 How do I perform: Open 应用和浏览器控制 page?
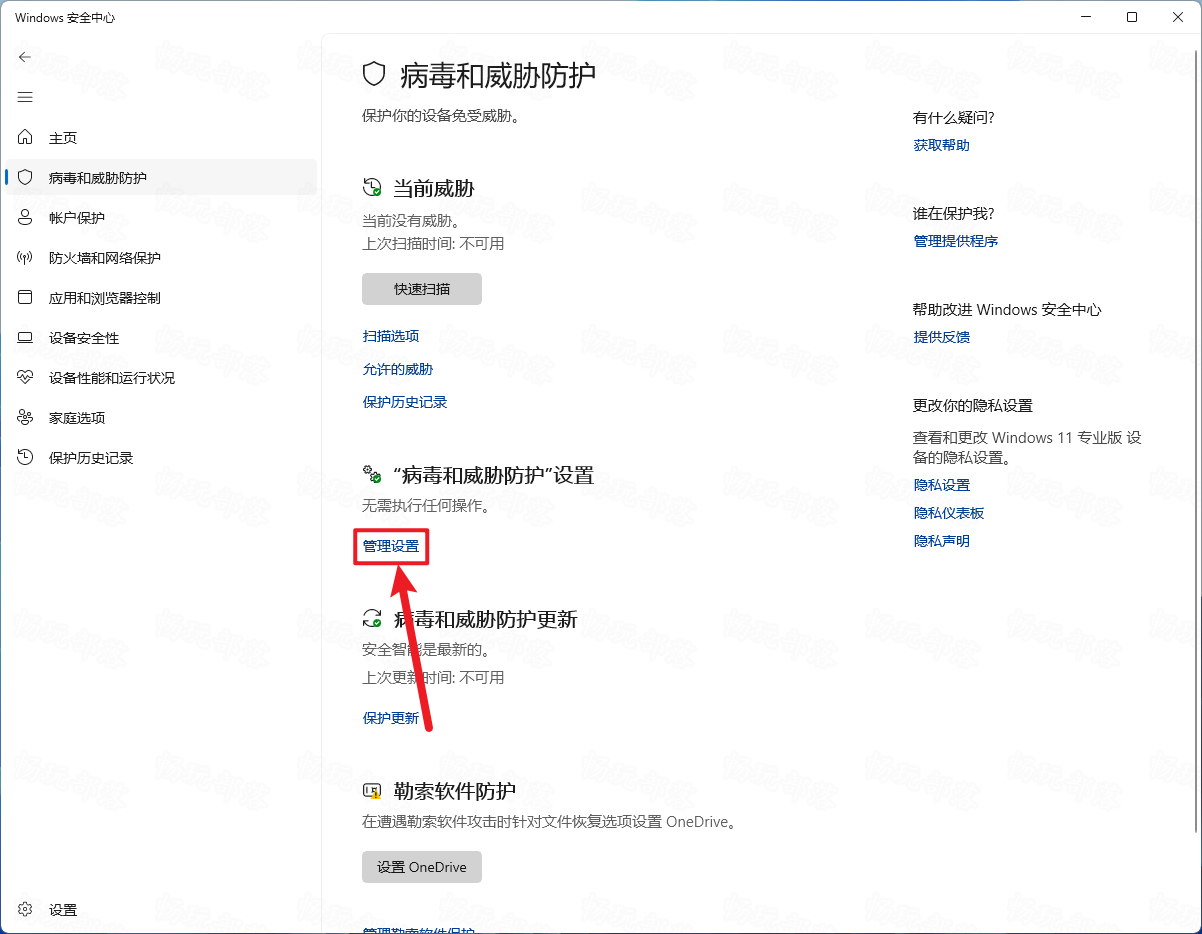[160, 298]
